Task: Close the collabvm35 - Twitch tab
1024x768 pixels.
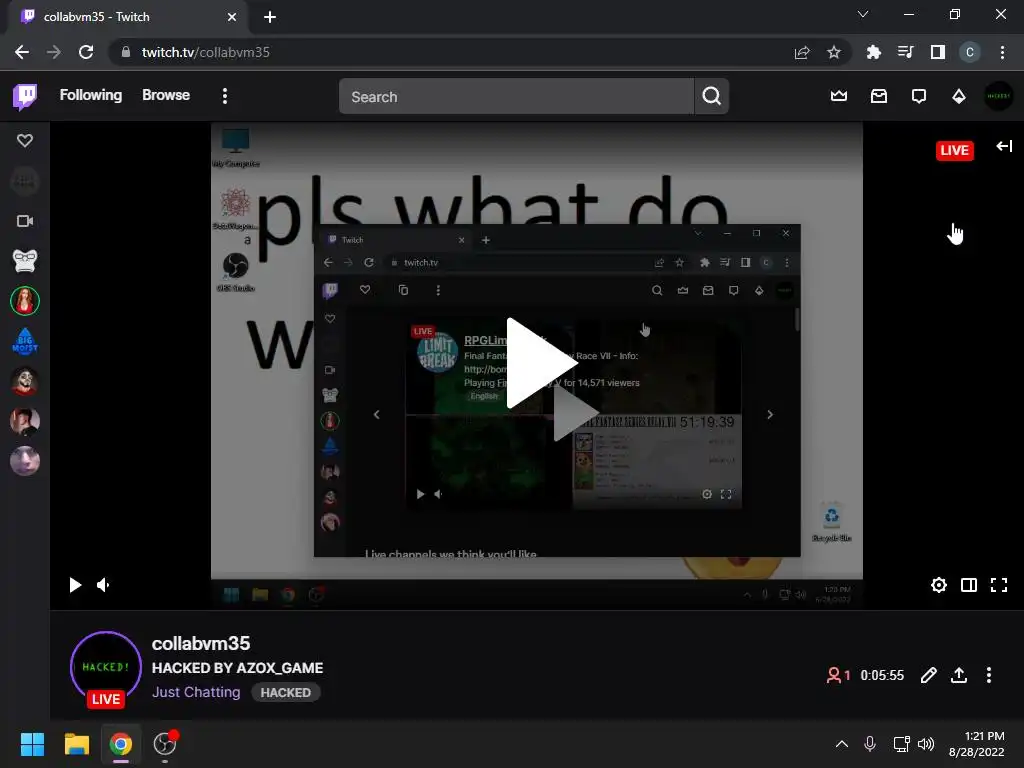Action: tap(232, 17)
